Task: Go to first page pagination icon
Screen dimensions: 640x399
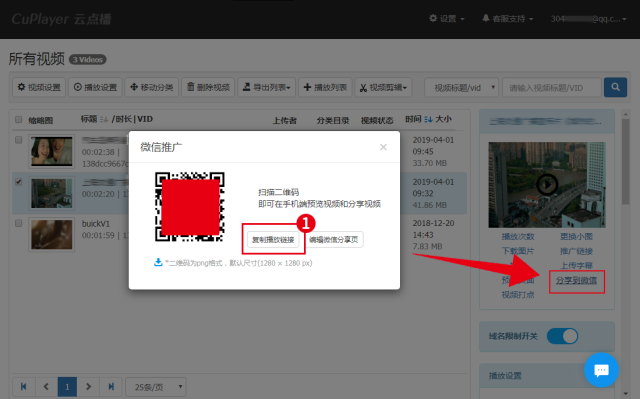Action: (x=24, y=386)
